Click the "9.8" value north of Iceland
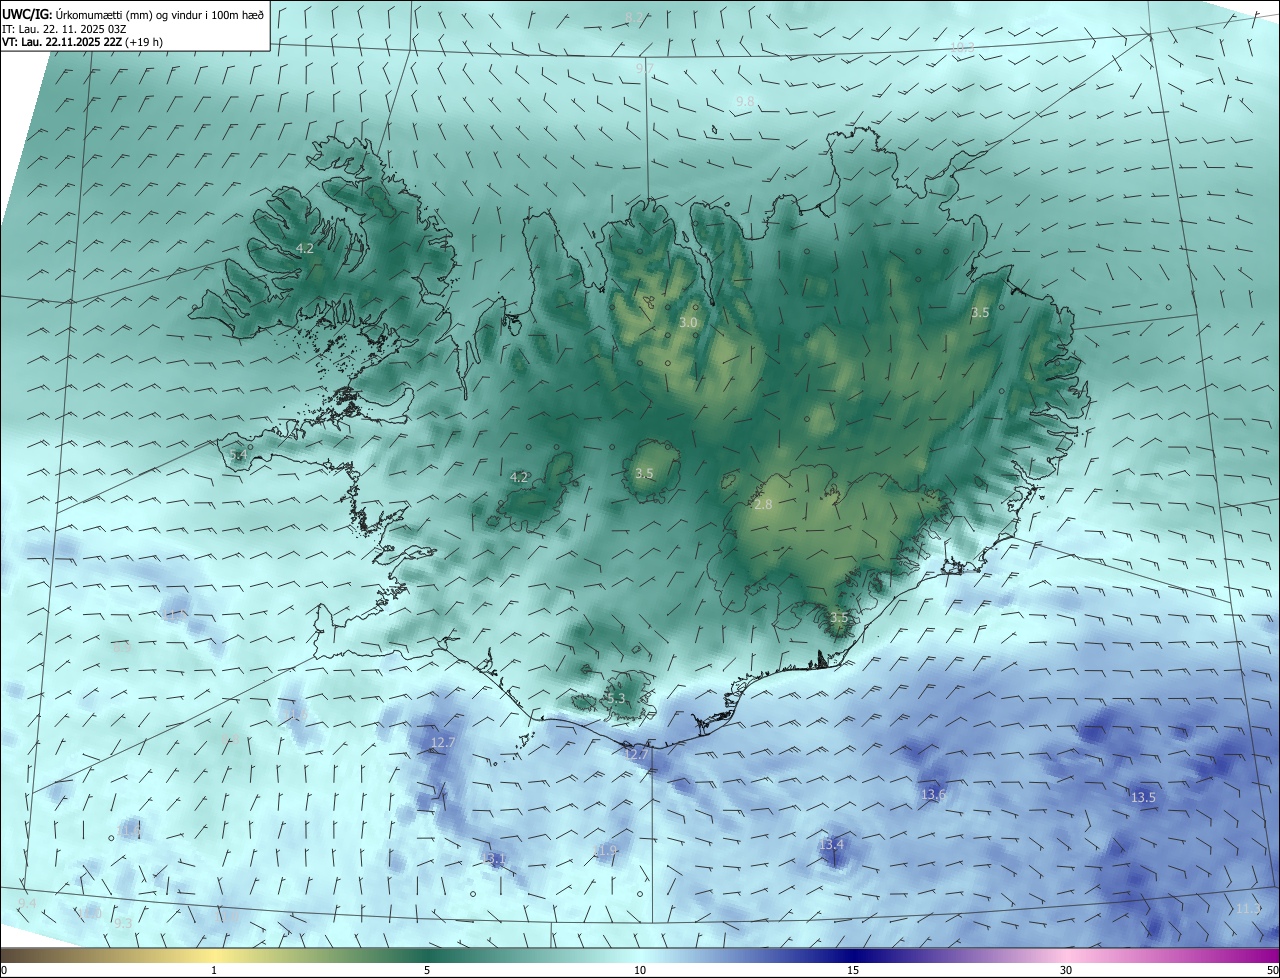1280x978 pixels. pos(745,102)
